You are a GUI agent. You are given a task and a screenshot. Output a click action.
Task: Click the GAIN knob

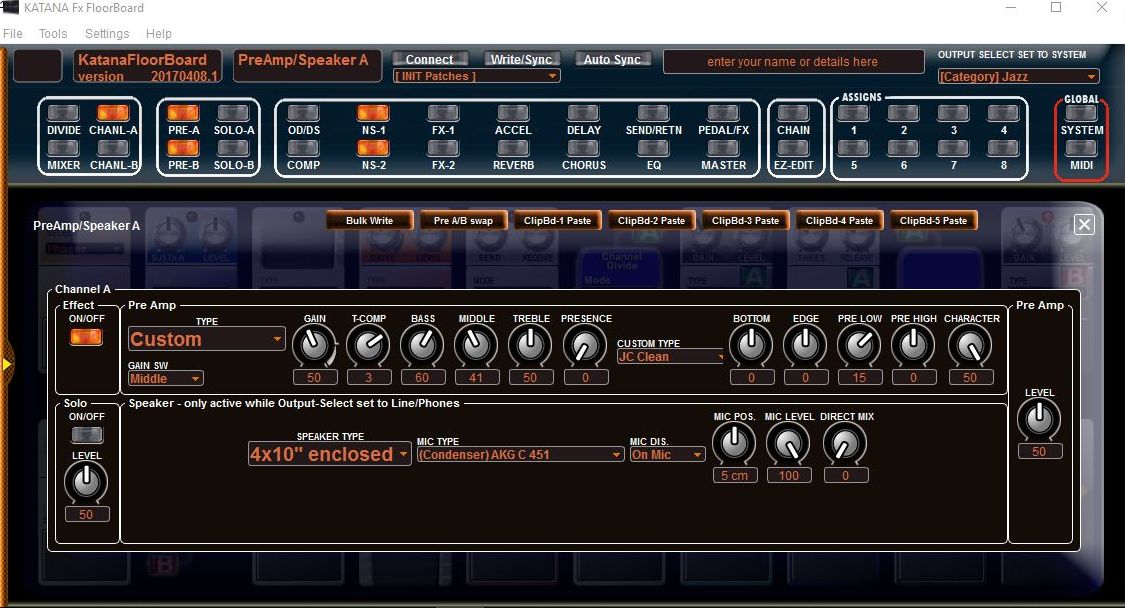[314, 346]
